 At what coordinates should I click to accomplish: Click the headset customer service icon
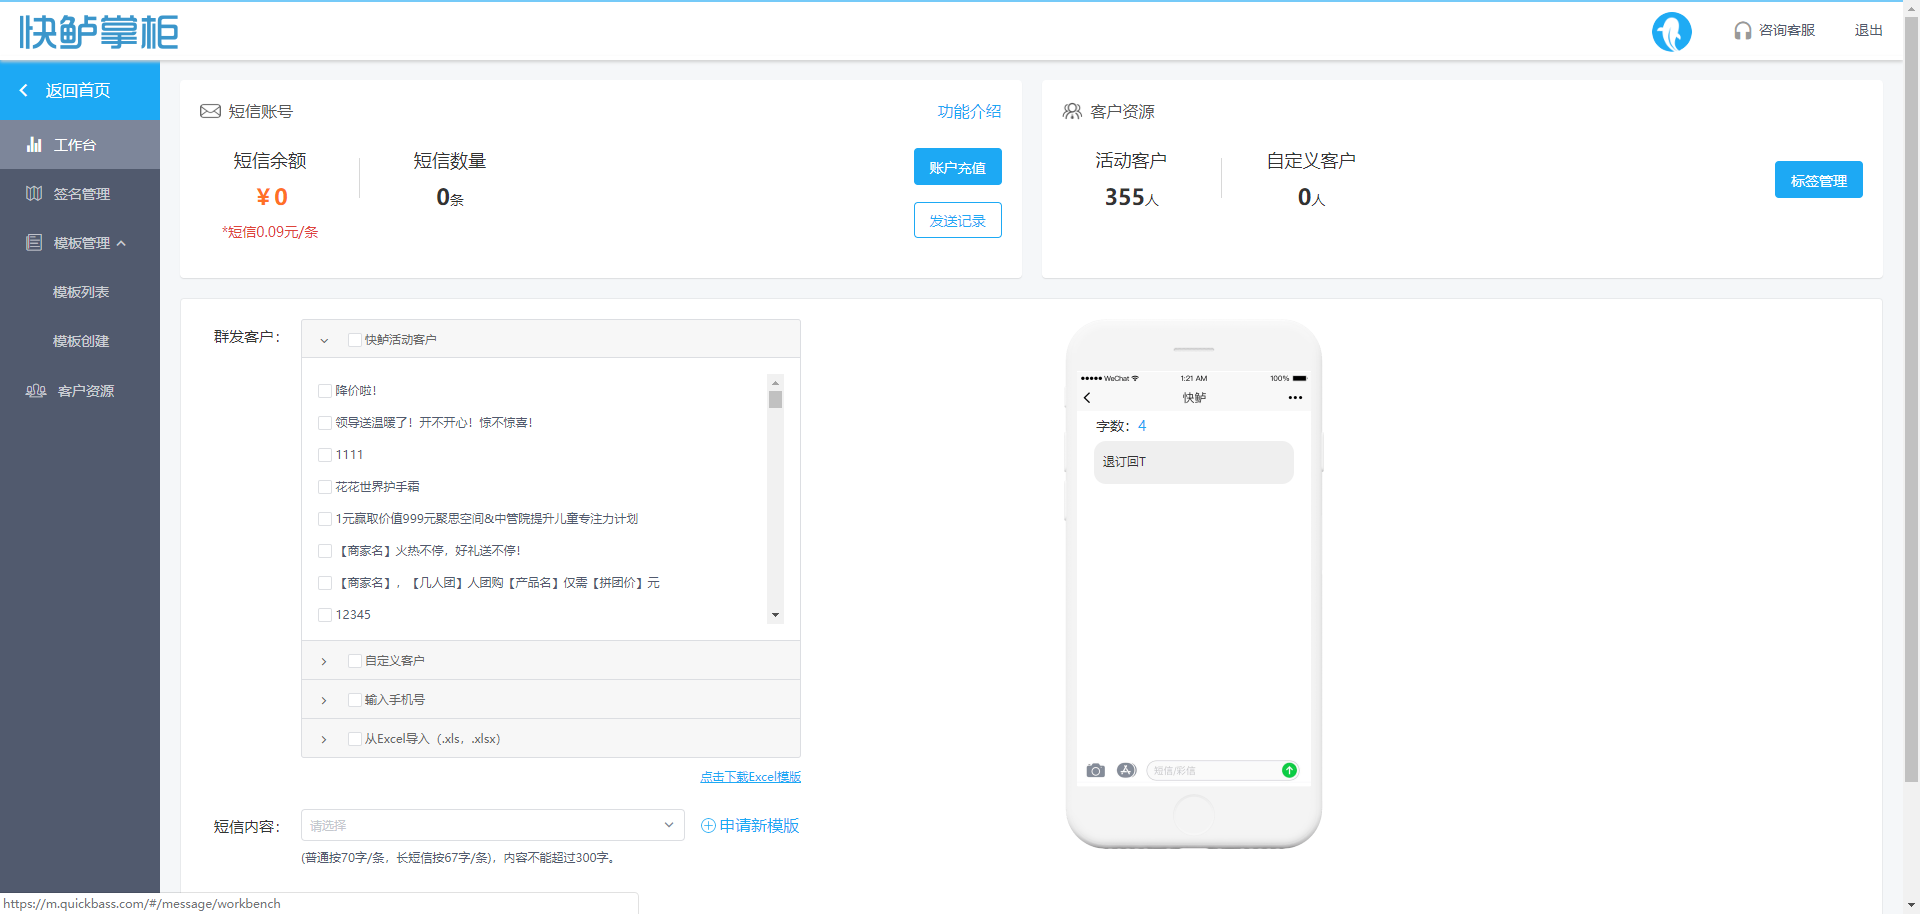(1742, 31)
